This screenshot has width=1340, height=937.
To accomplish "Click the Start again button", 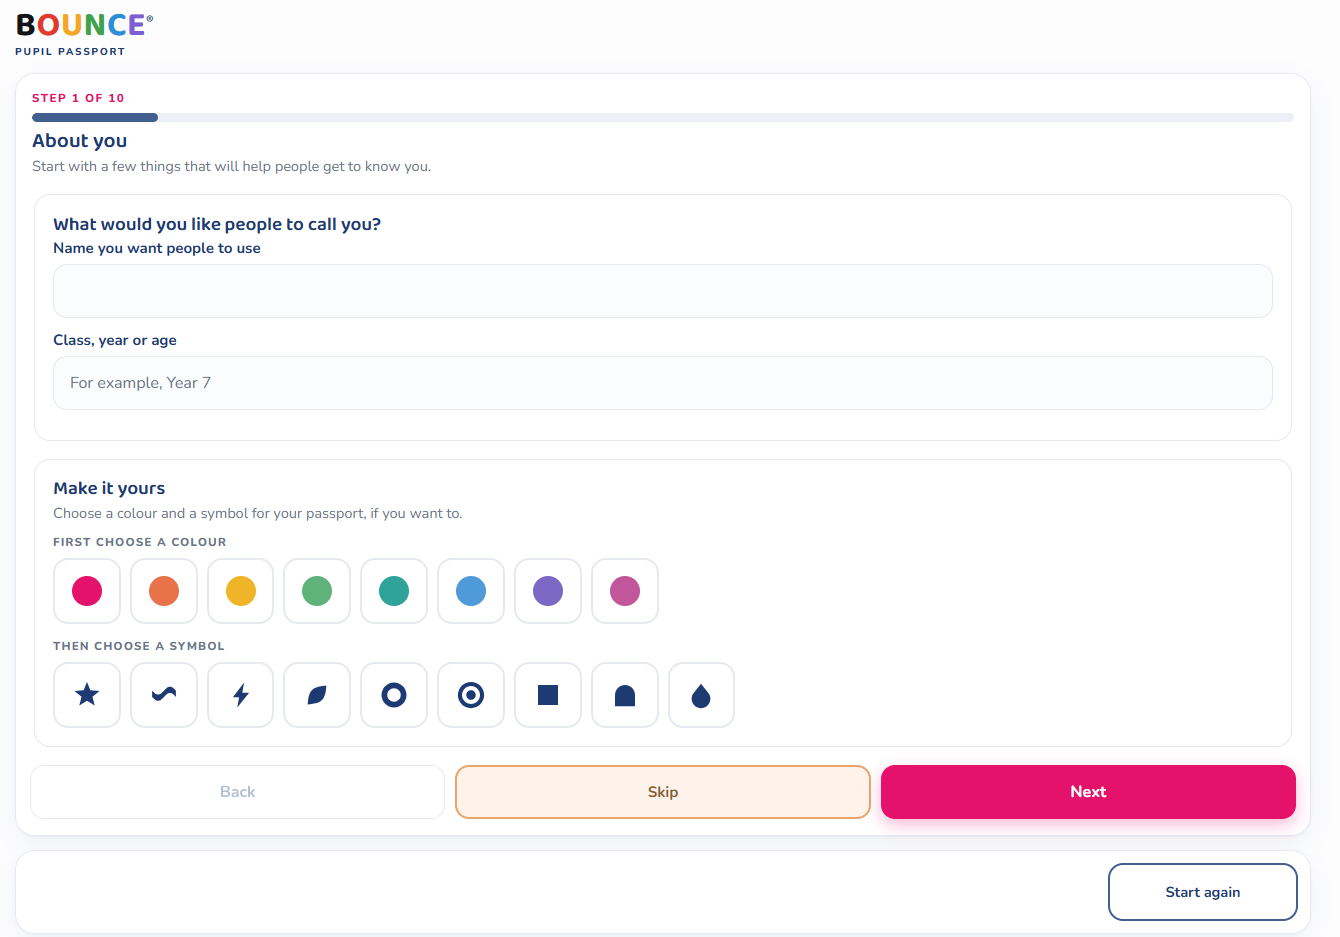I will [1203, 892].
